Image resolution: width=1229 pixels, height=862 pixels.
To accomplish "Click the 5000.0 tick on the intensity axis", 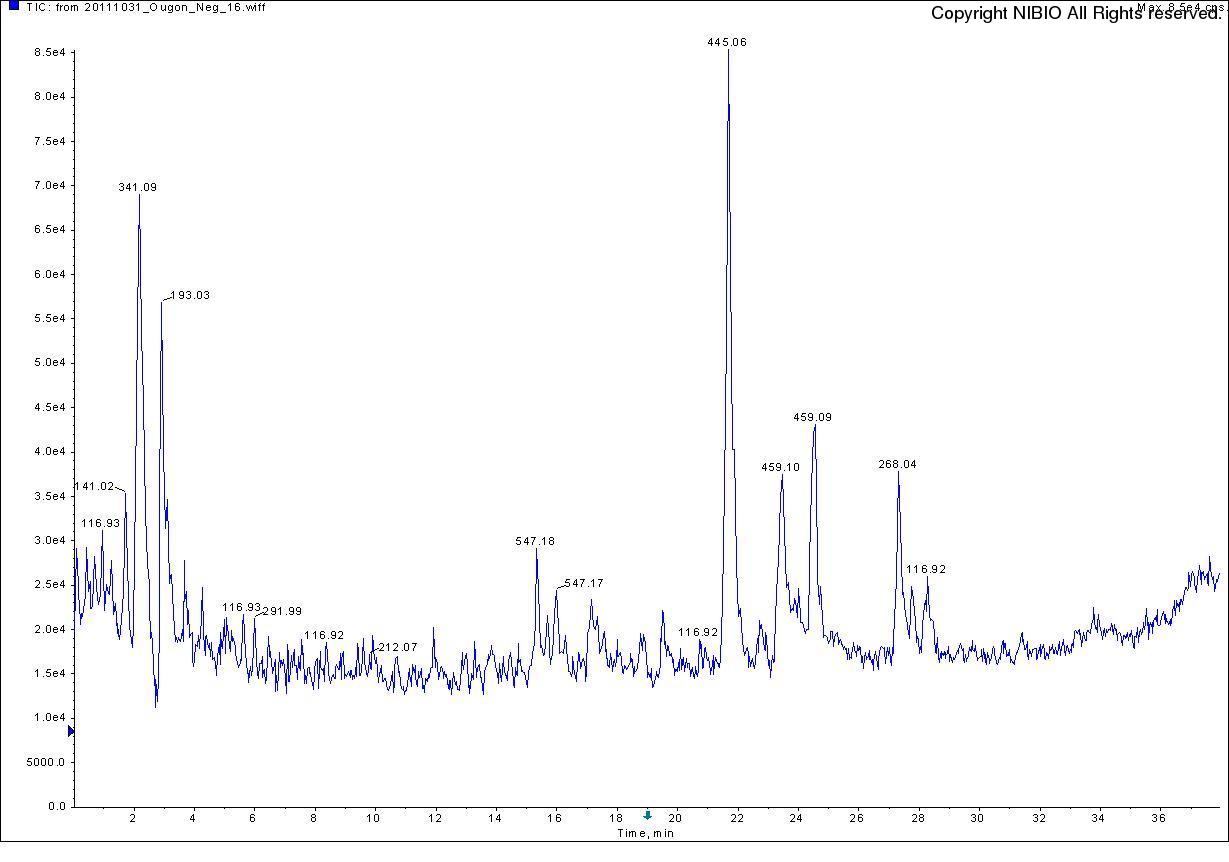I will 46,762.
